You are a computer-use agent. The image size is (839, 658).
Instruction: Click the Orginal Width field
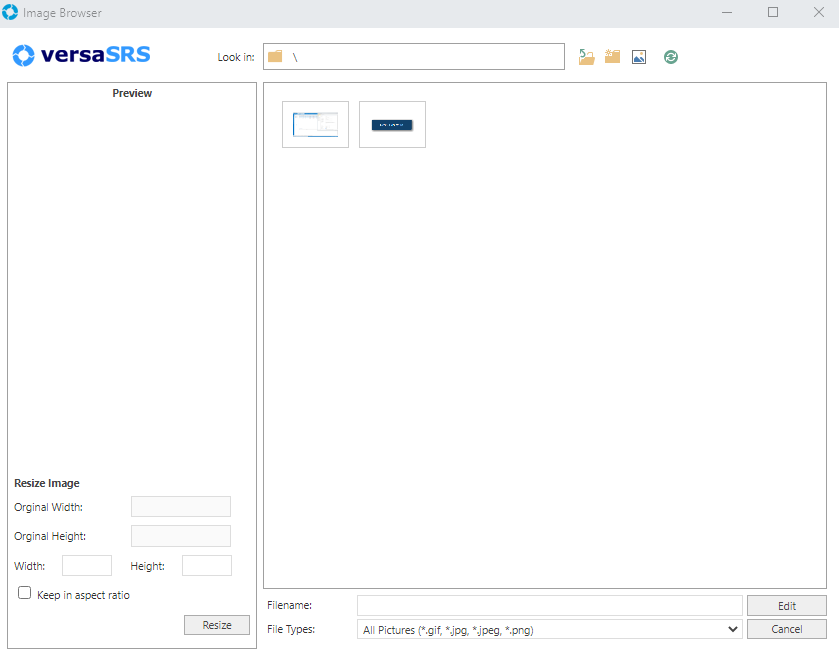click(x=181, y=507)
